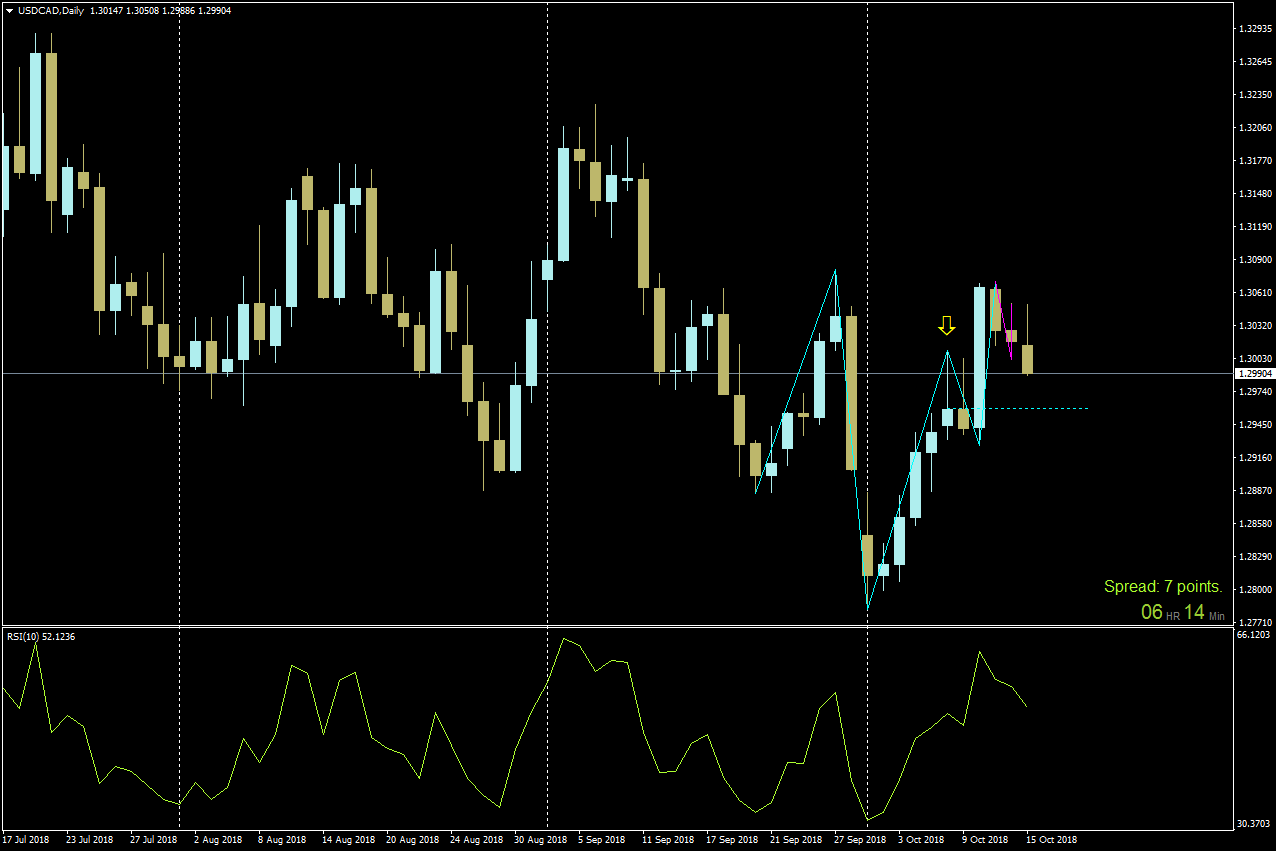Click price level 1.28000 on the axis
Image resolution: width=1276 pixels, height=851 pixels.
point(1254,590)
